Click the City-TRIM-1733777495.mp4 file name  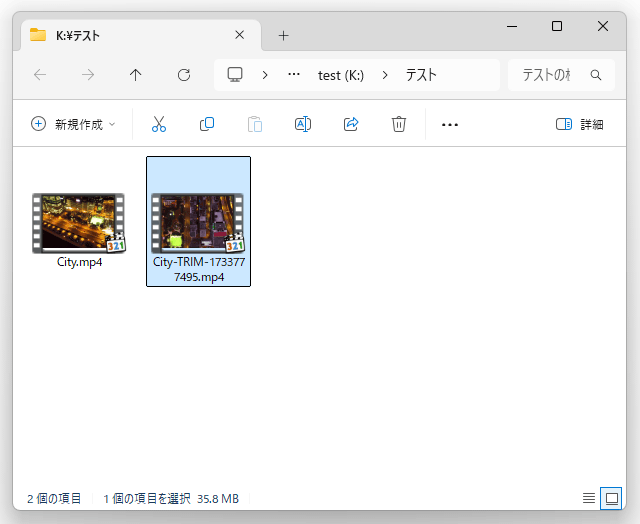point(199,269)
